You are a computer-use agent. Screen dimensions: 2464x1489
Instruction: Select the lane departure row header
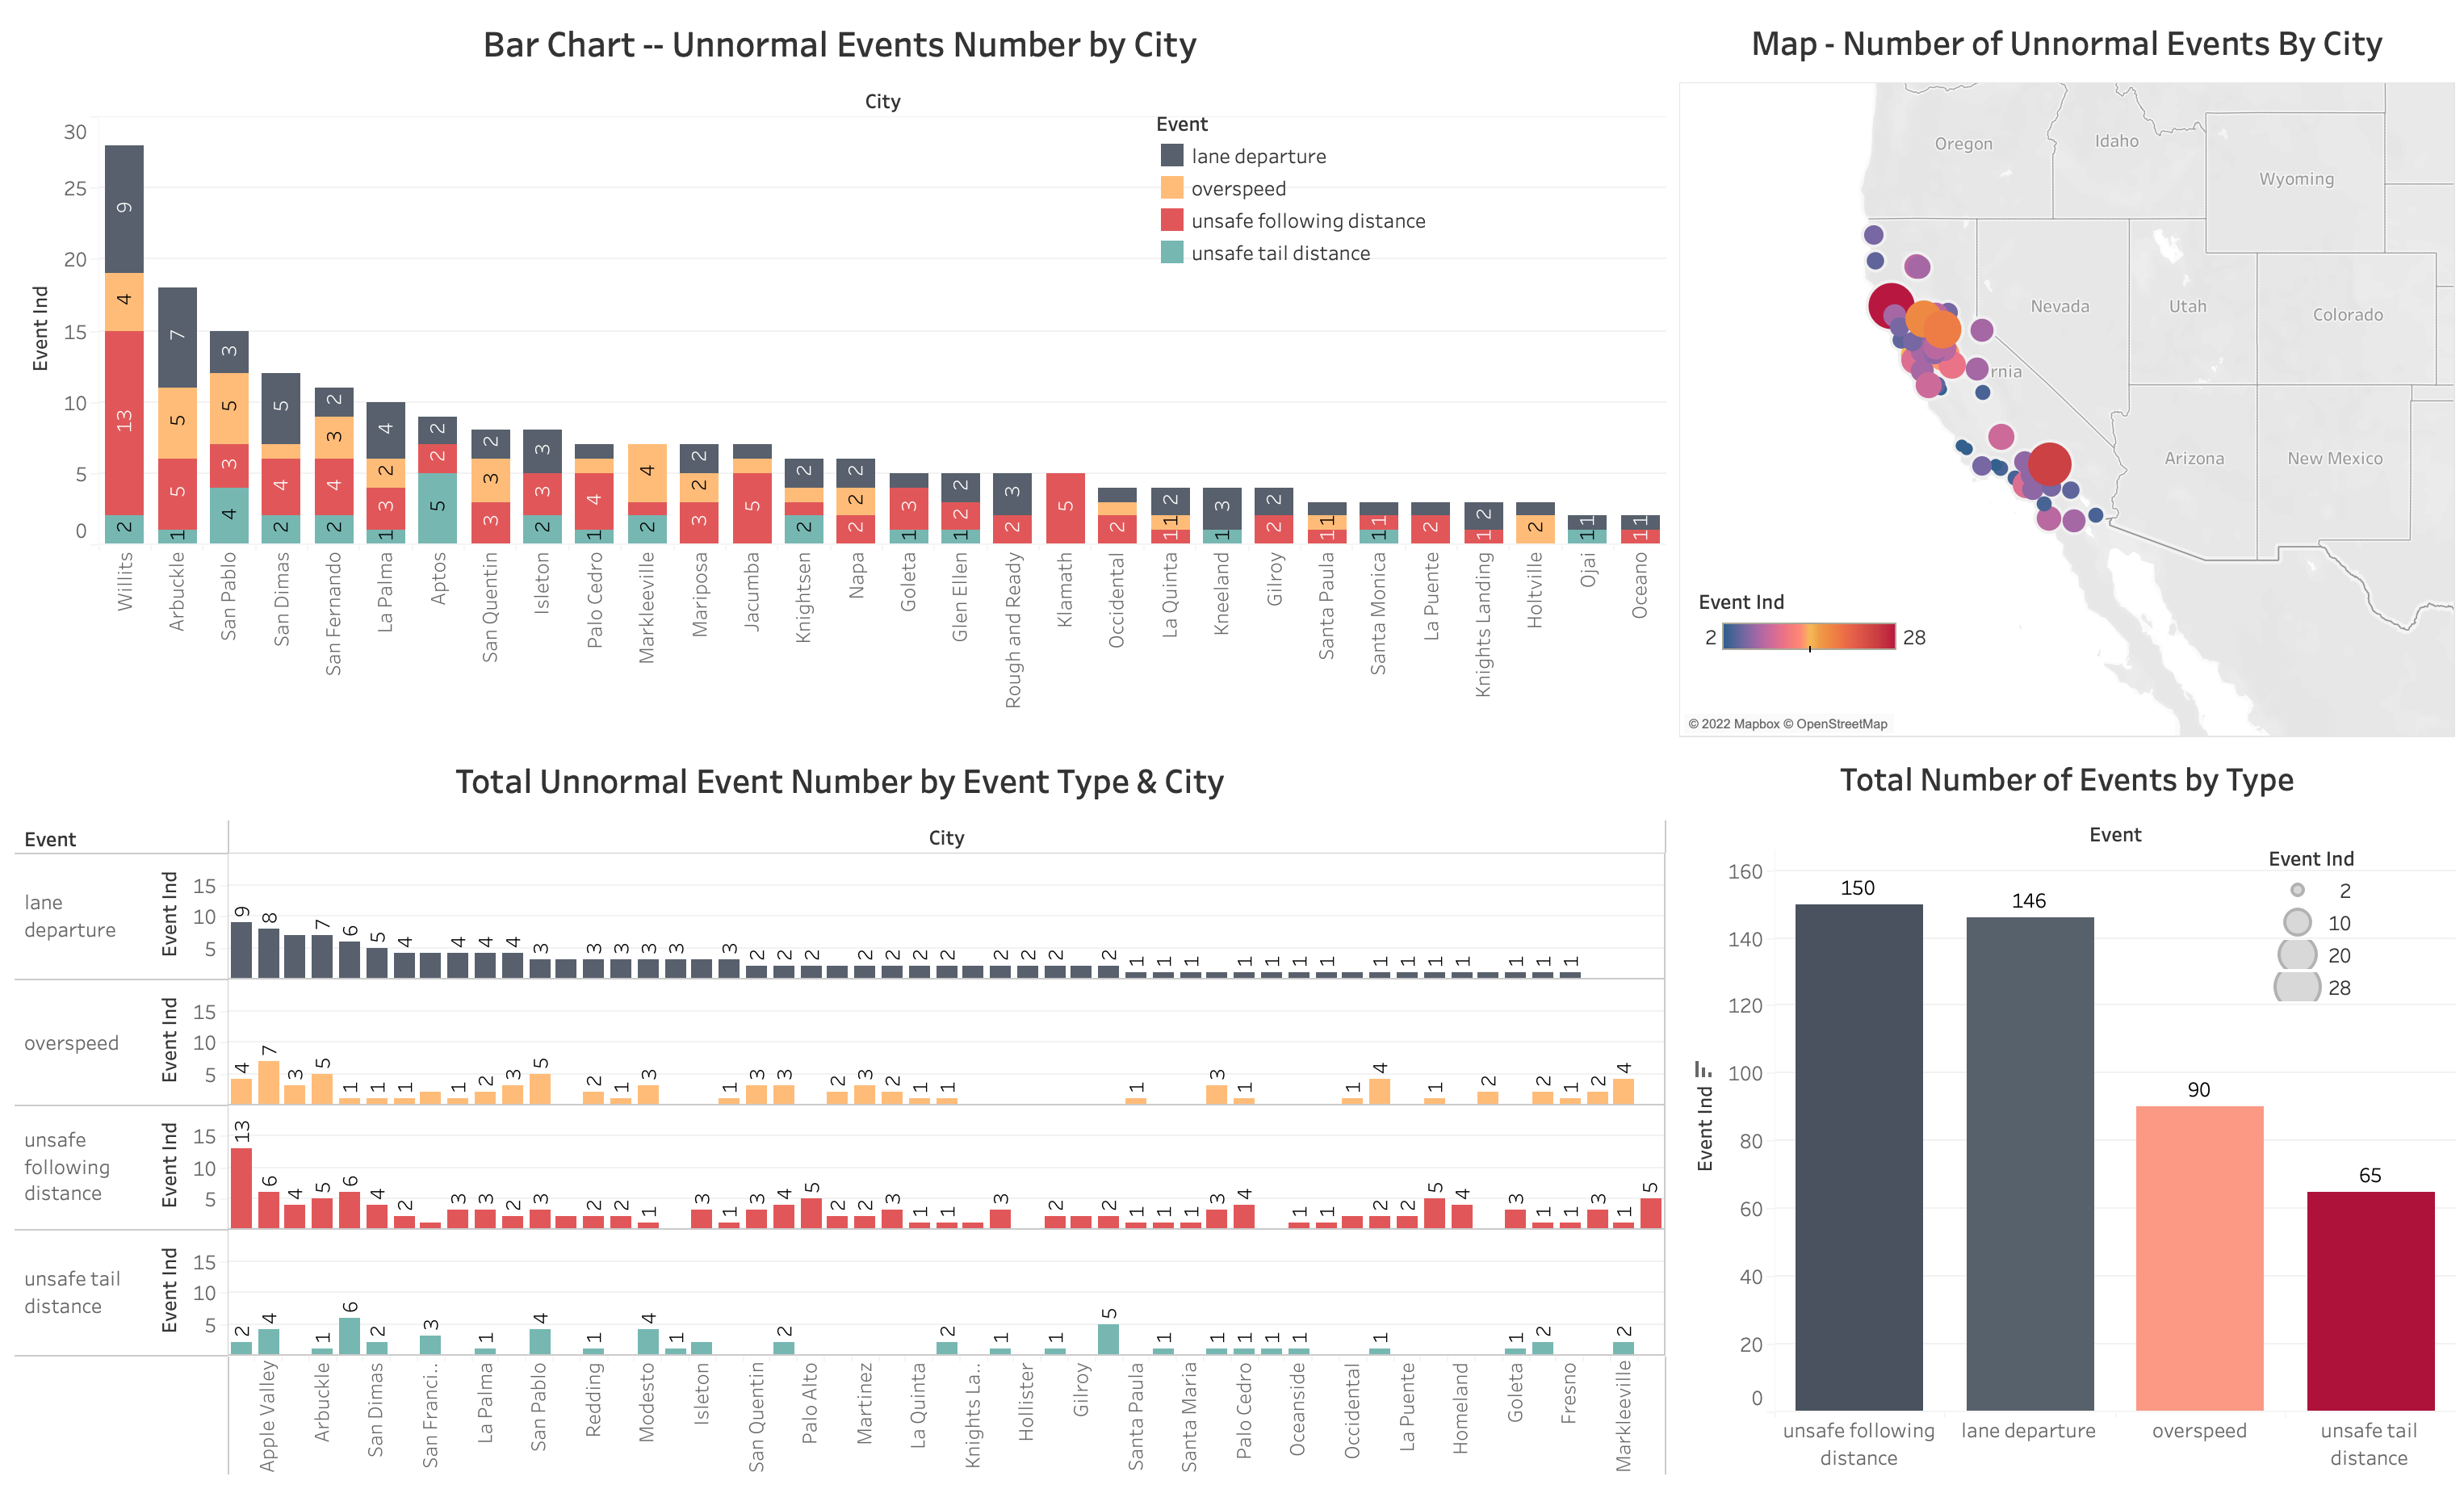70,916
